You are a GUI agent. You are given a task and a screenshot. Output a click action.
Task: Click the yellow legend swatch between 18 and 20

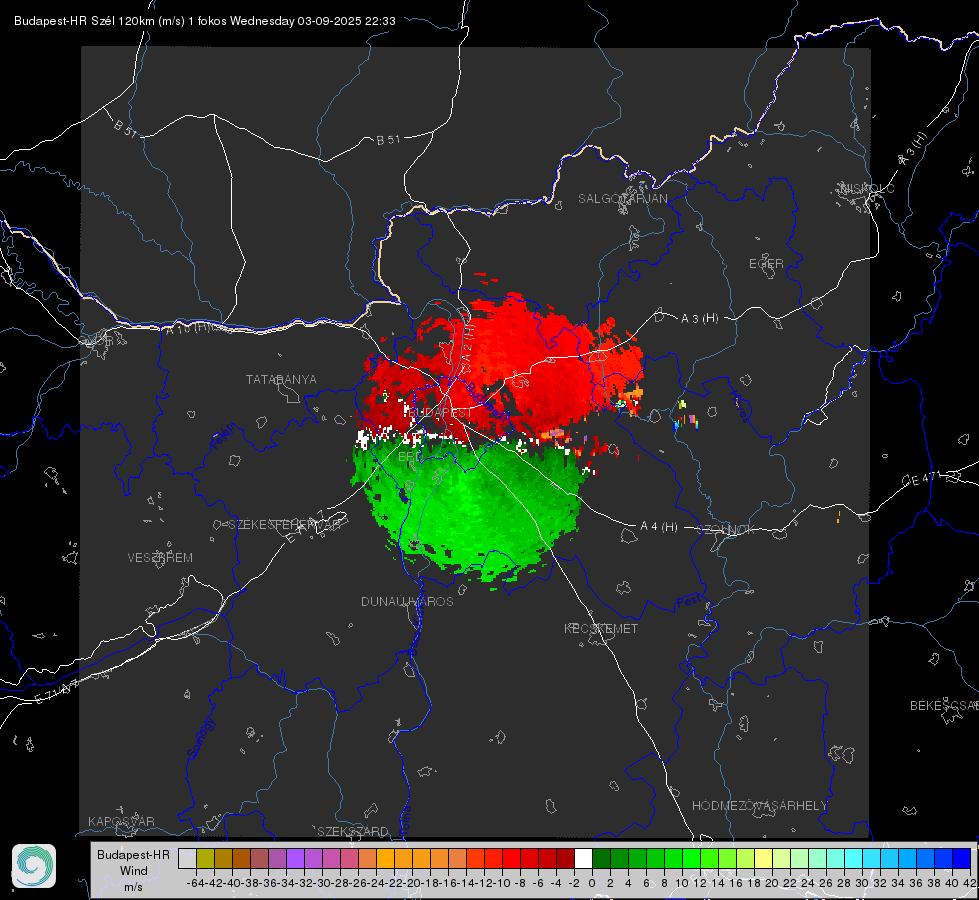pyautogui.click(x=763, y=858)
